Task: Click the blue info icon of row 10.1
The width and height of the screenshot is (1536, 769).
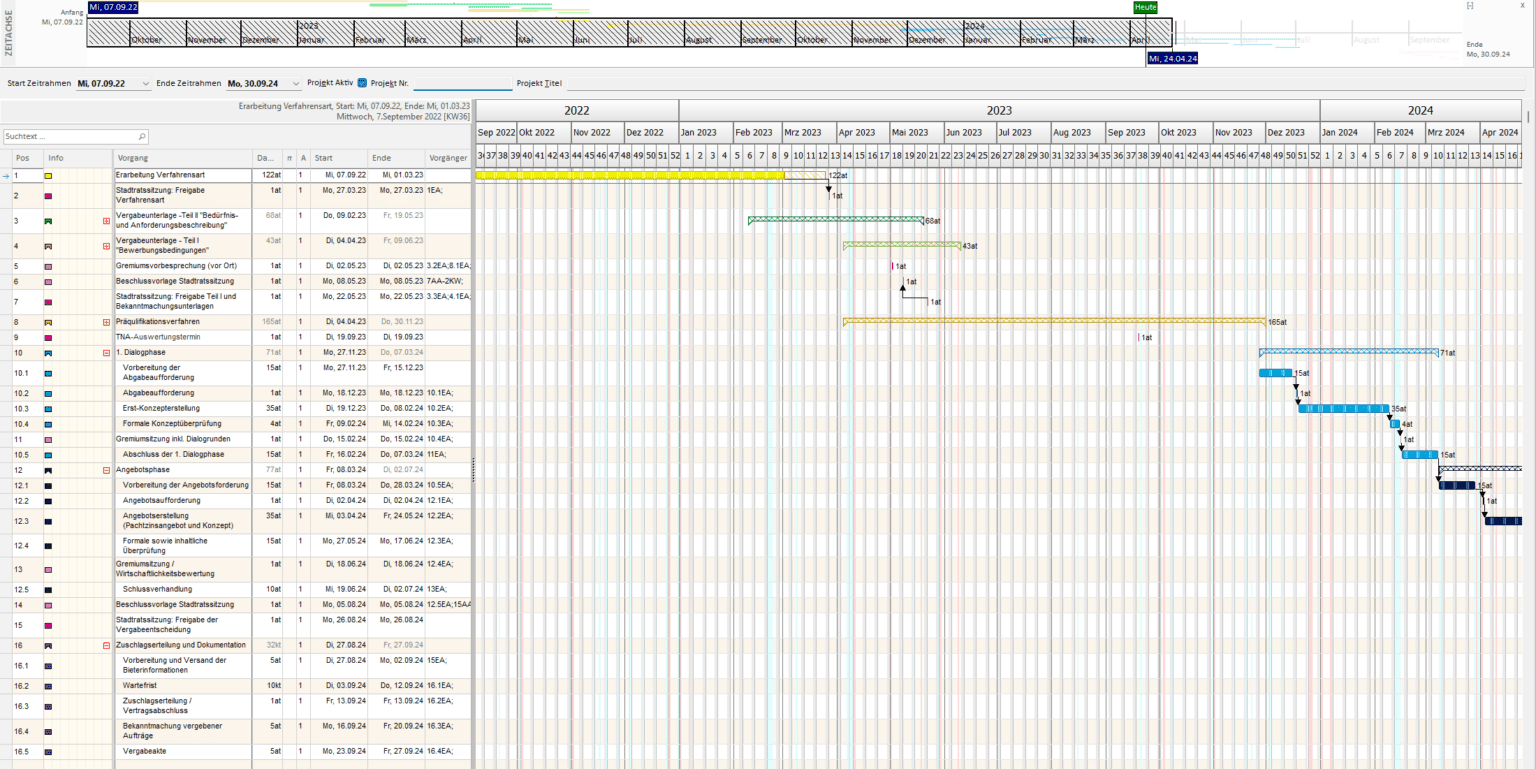Action: click(x=49, y=373)
